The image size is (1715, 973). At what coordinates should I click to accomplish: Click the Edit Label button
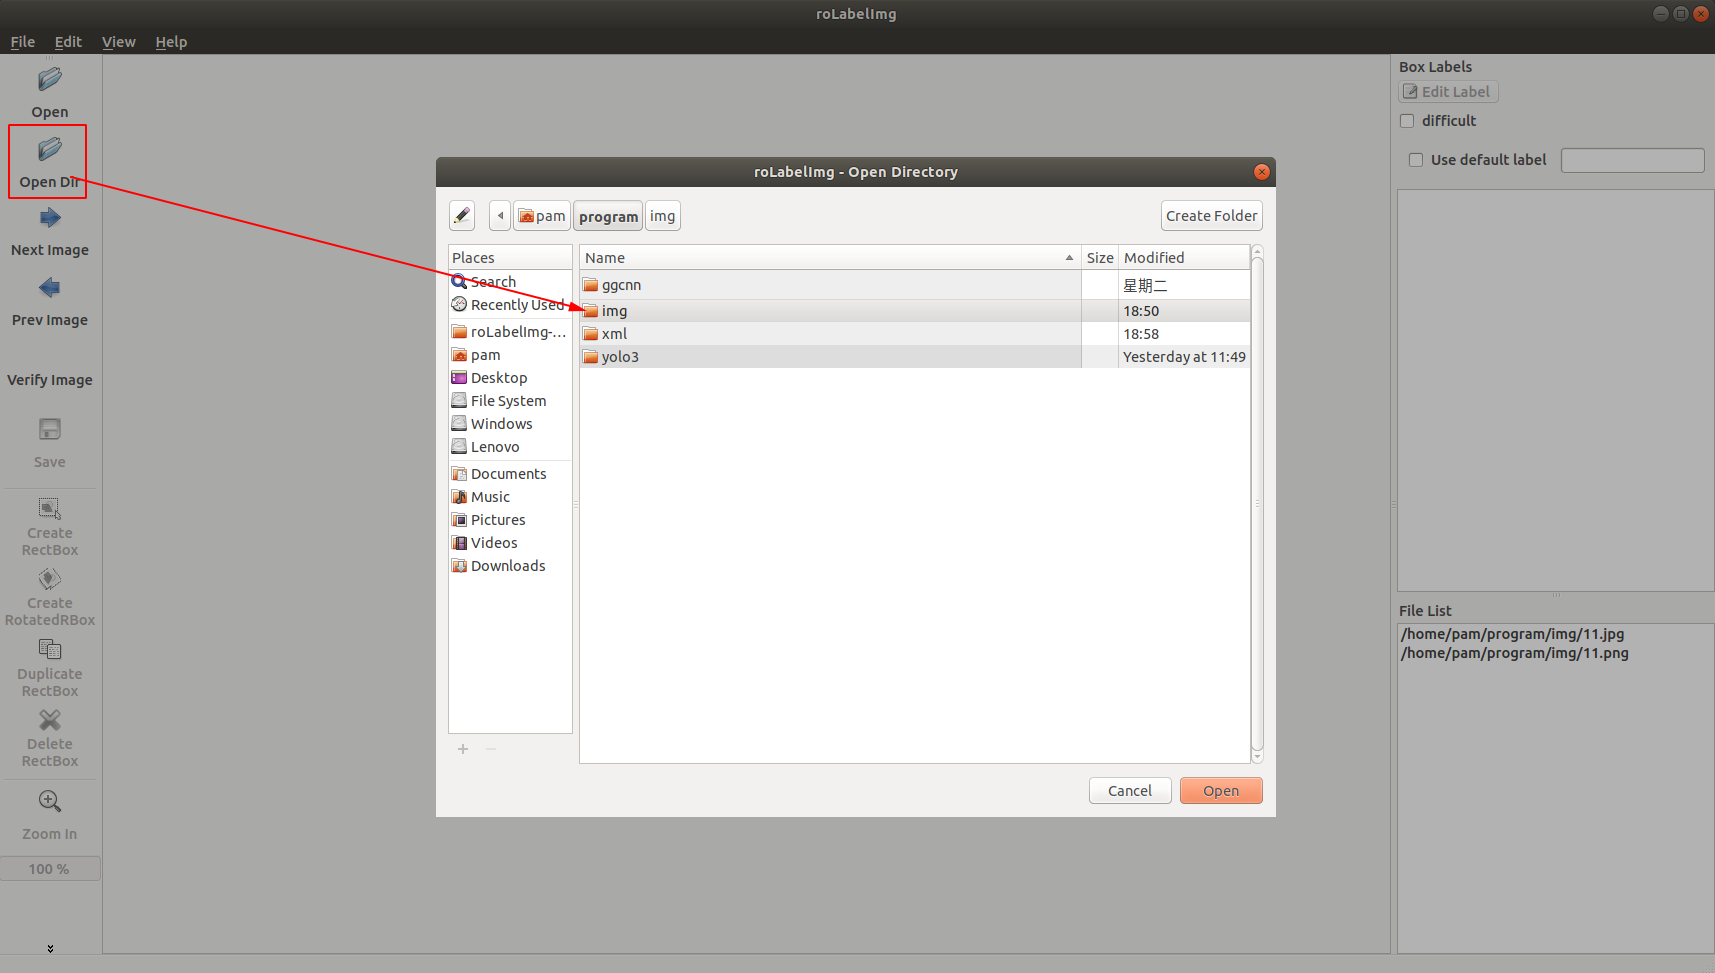(x=1448, y=92)
